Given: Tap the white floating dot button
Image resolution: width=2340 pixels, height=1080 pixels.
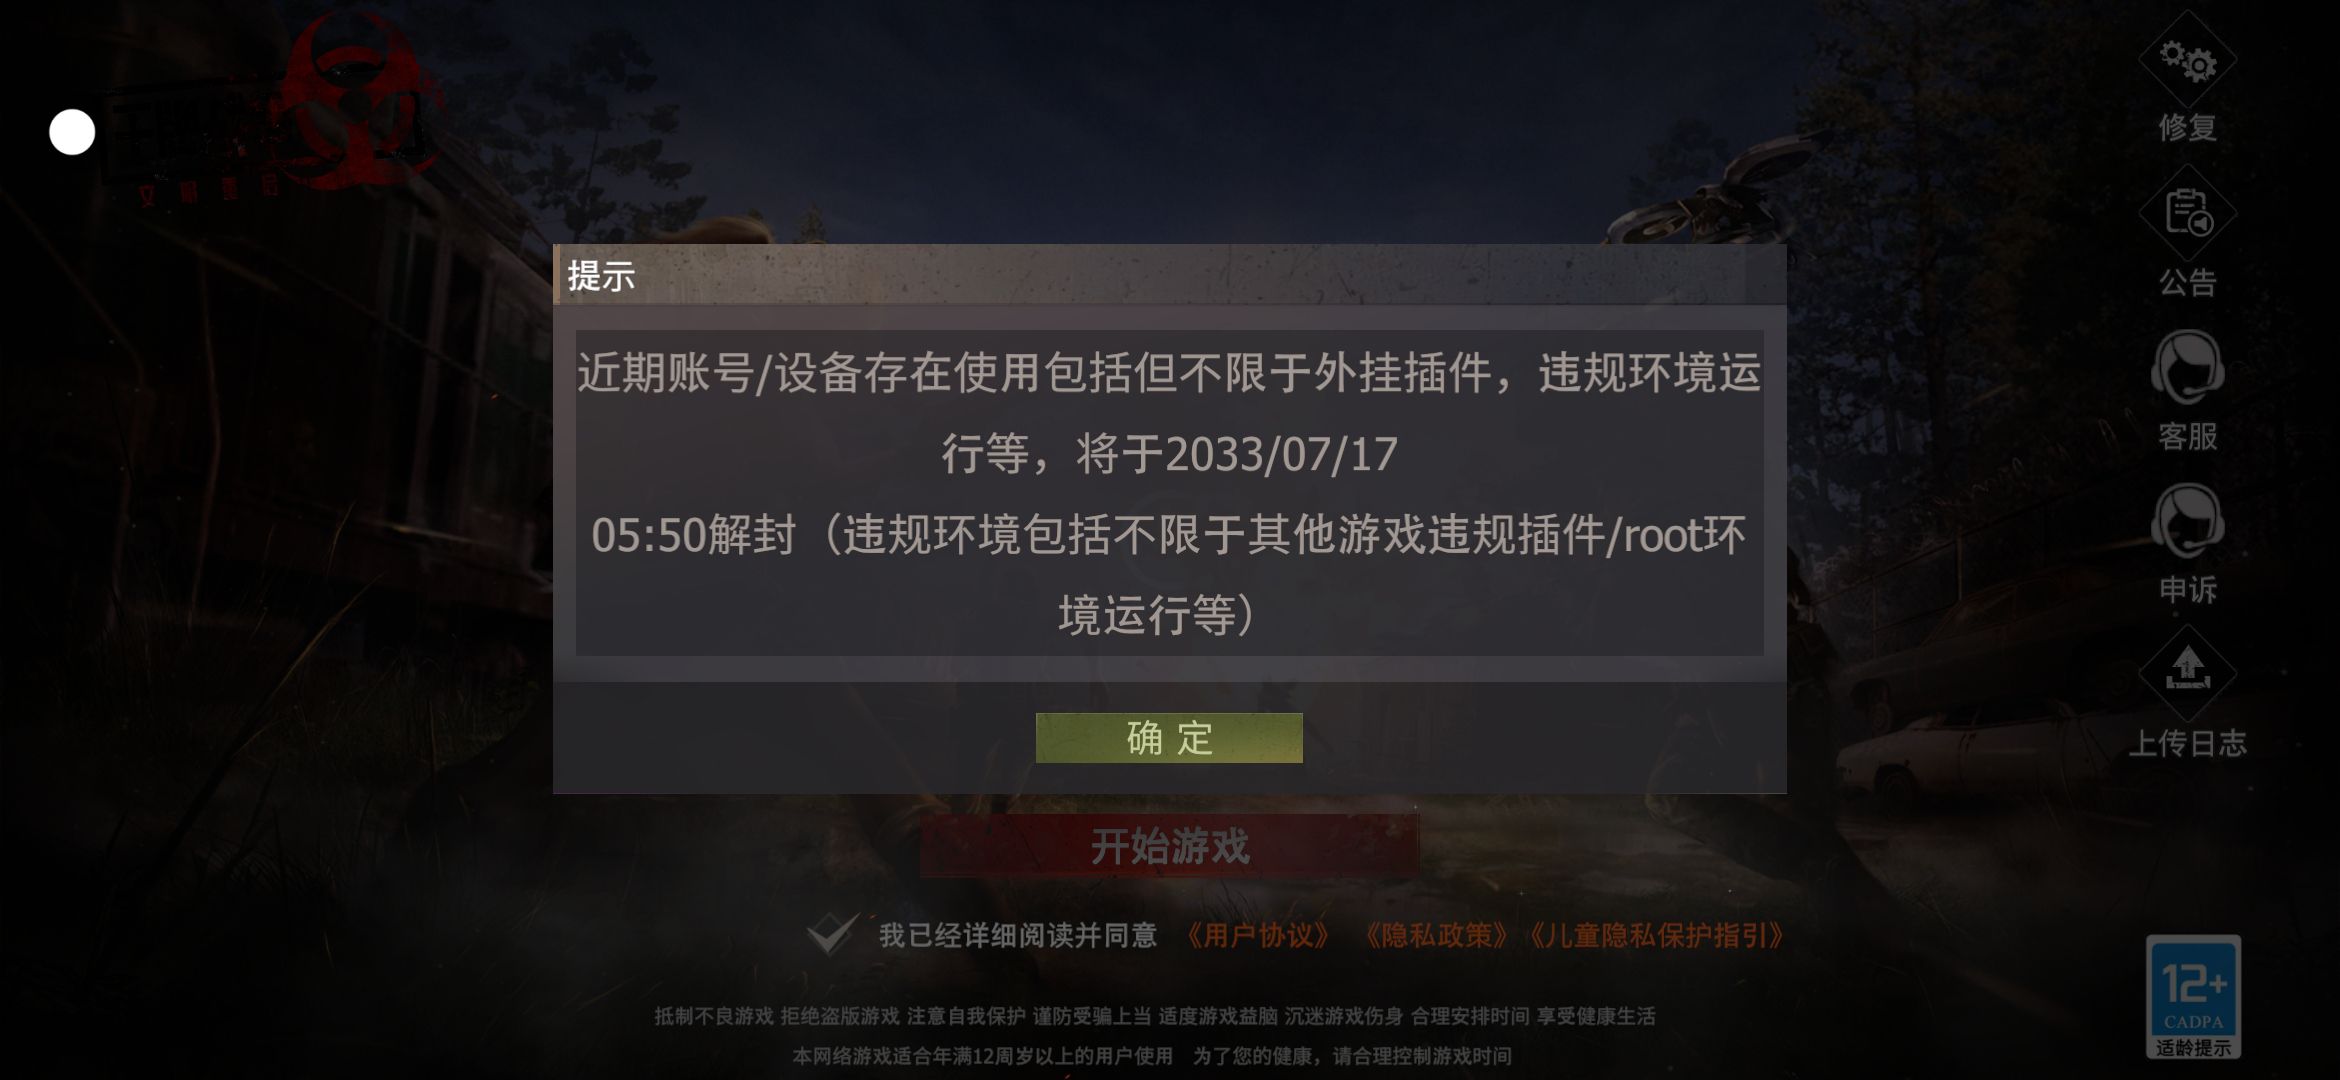Looking at the screenshot, I should click(72, 132).
